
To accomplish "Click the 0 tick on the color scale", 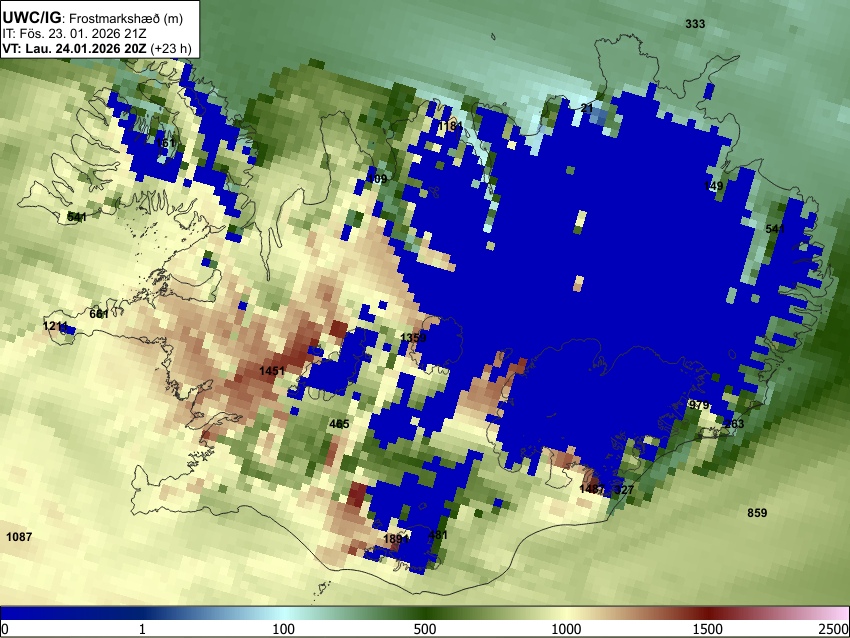I will pyautogui.click(x=5, y=629).
